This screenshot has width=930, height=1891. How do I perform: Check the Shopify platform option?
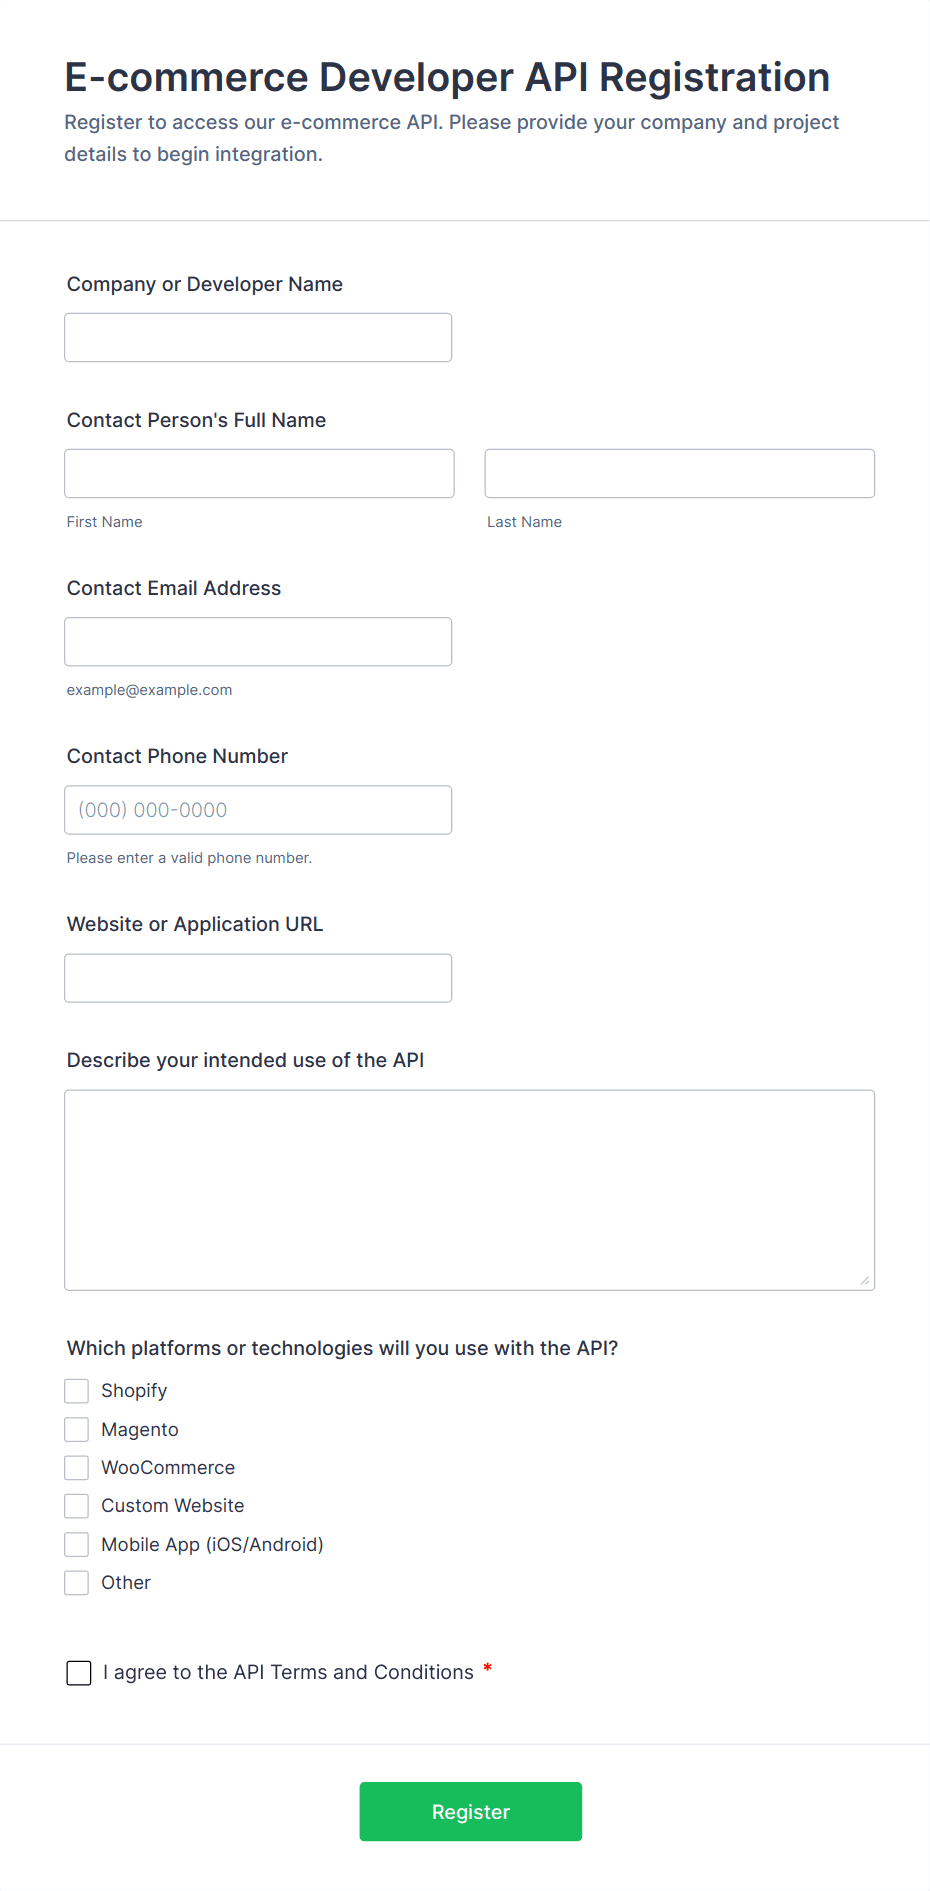pos(77,1391)
